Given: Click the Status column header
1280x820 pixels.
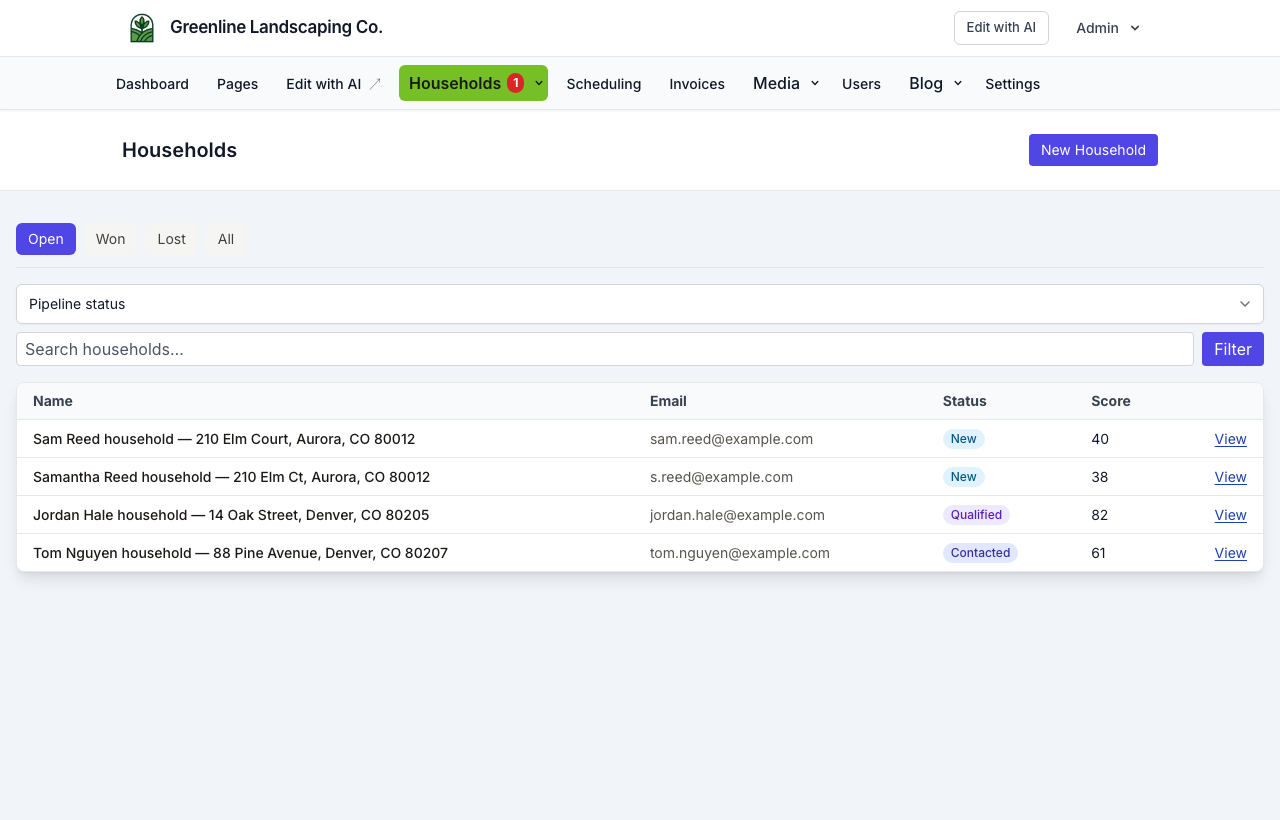Looking at the screenshot, I should pos(964,401).
